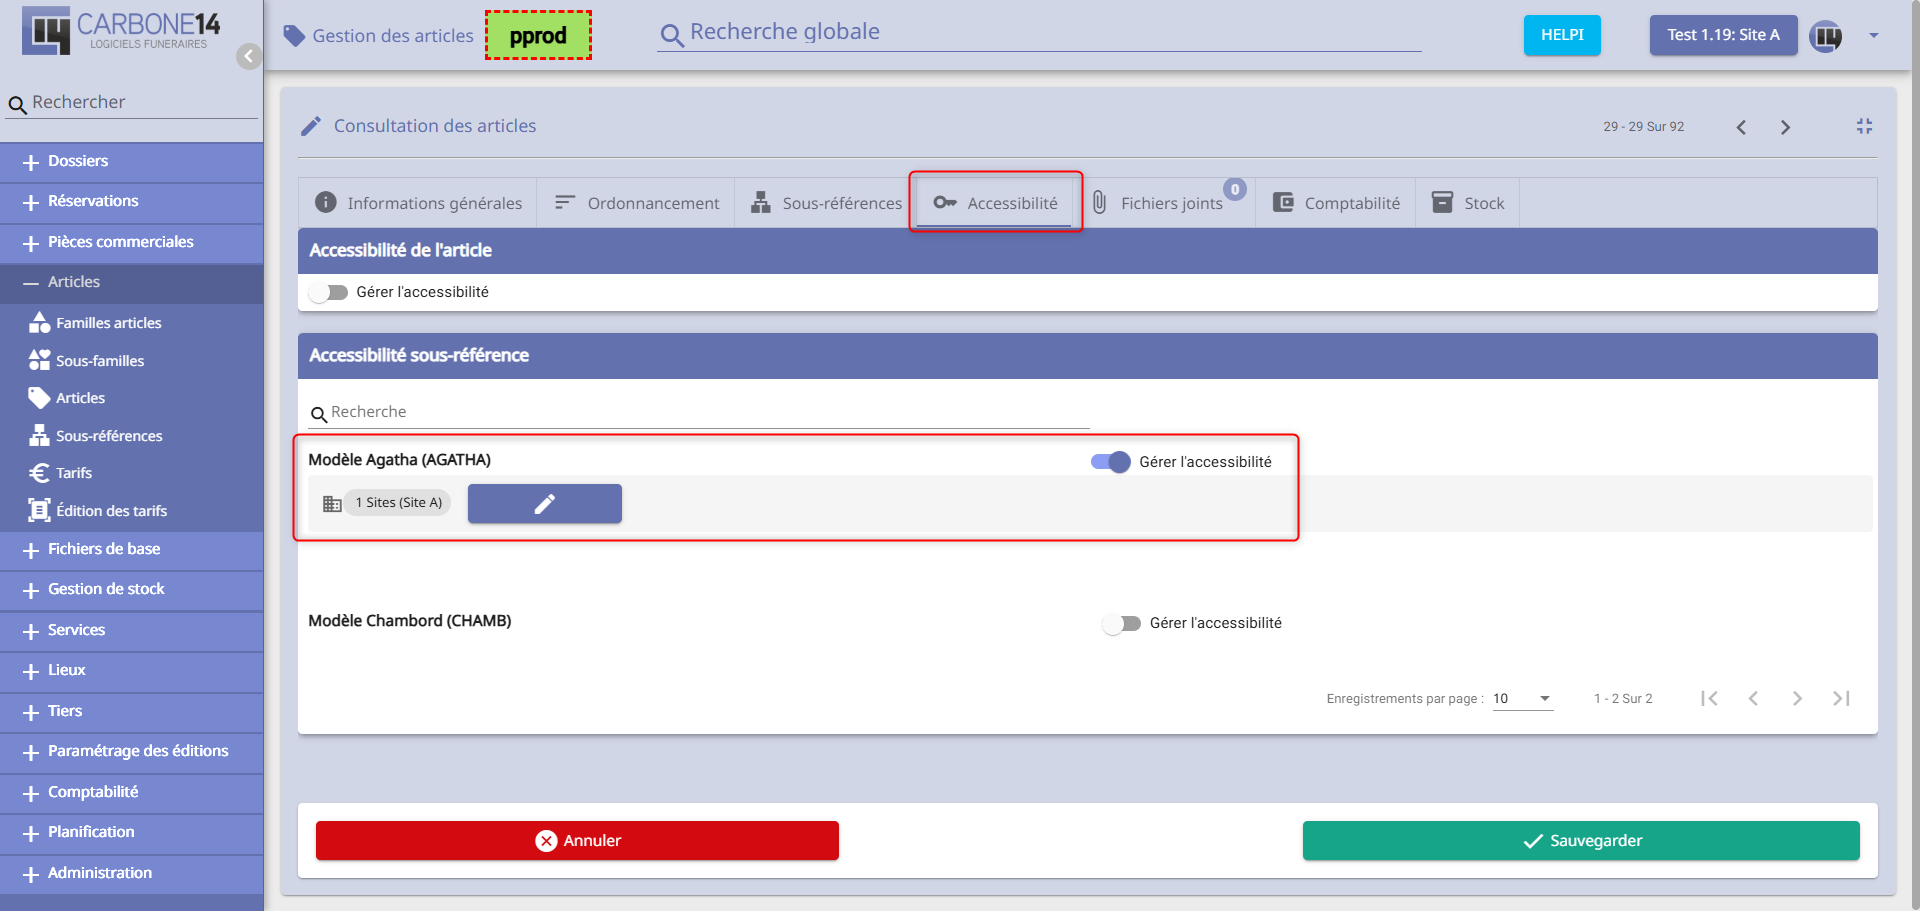Switch to the Comptabilité tab

1336,203
